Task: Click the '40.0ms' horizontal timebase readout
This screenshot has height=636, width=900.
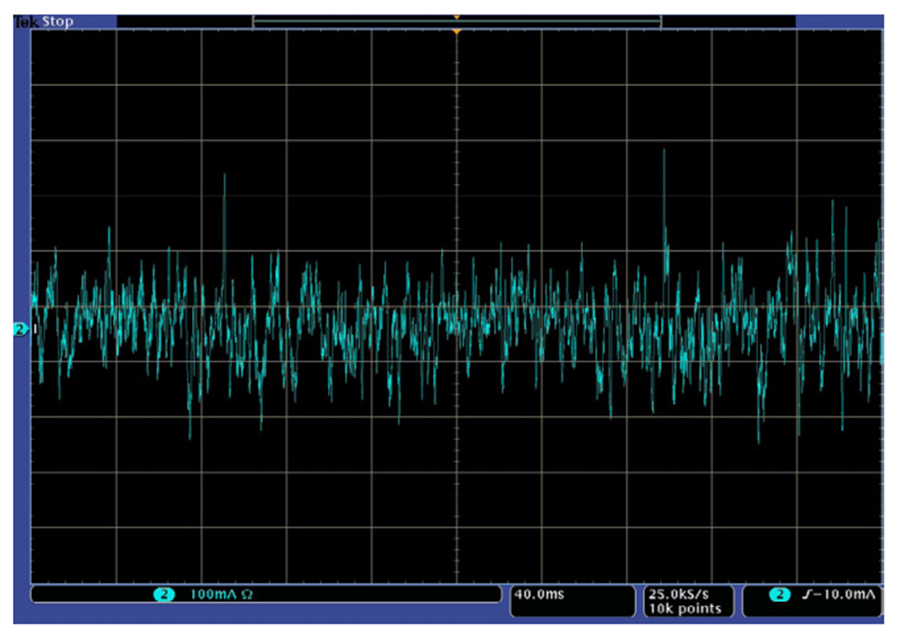Action: [x=539, y=594]
